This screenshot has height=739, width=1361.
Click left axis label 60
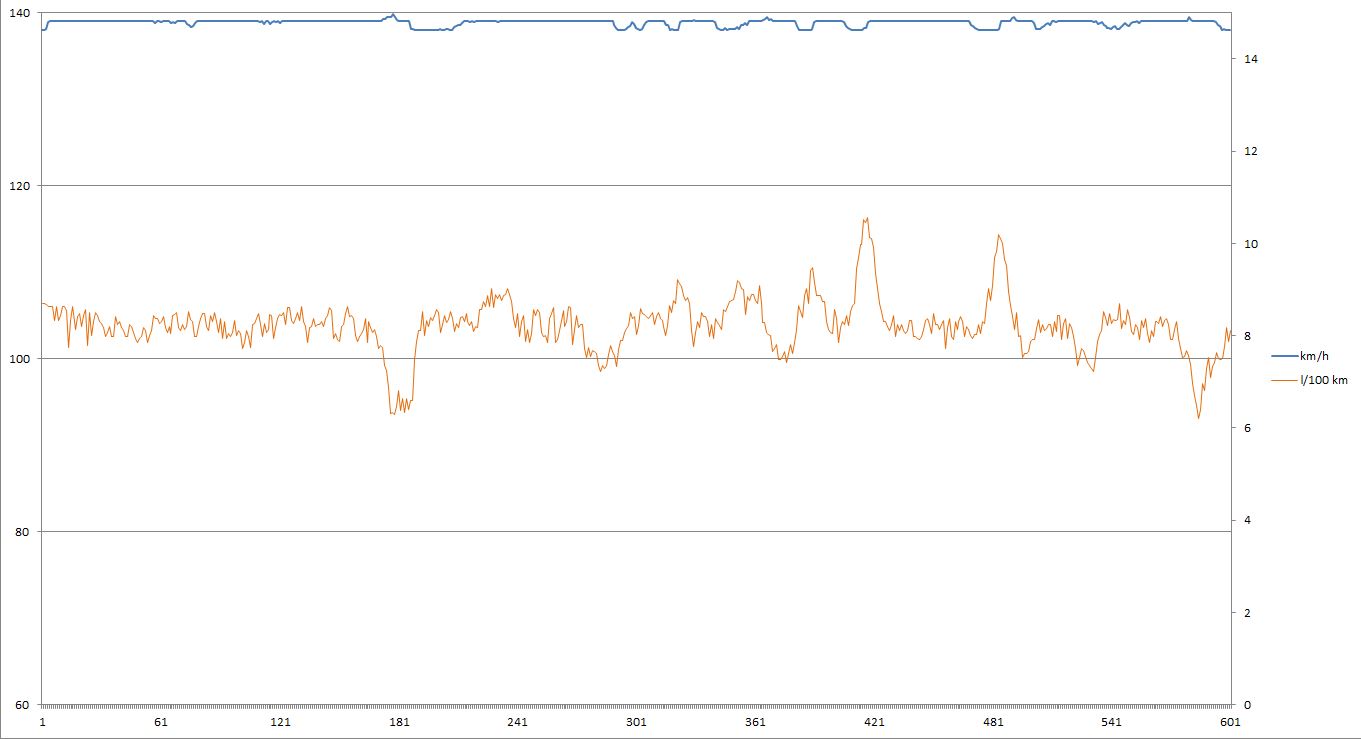pos(23,705)
